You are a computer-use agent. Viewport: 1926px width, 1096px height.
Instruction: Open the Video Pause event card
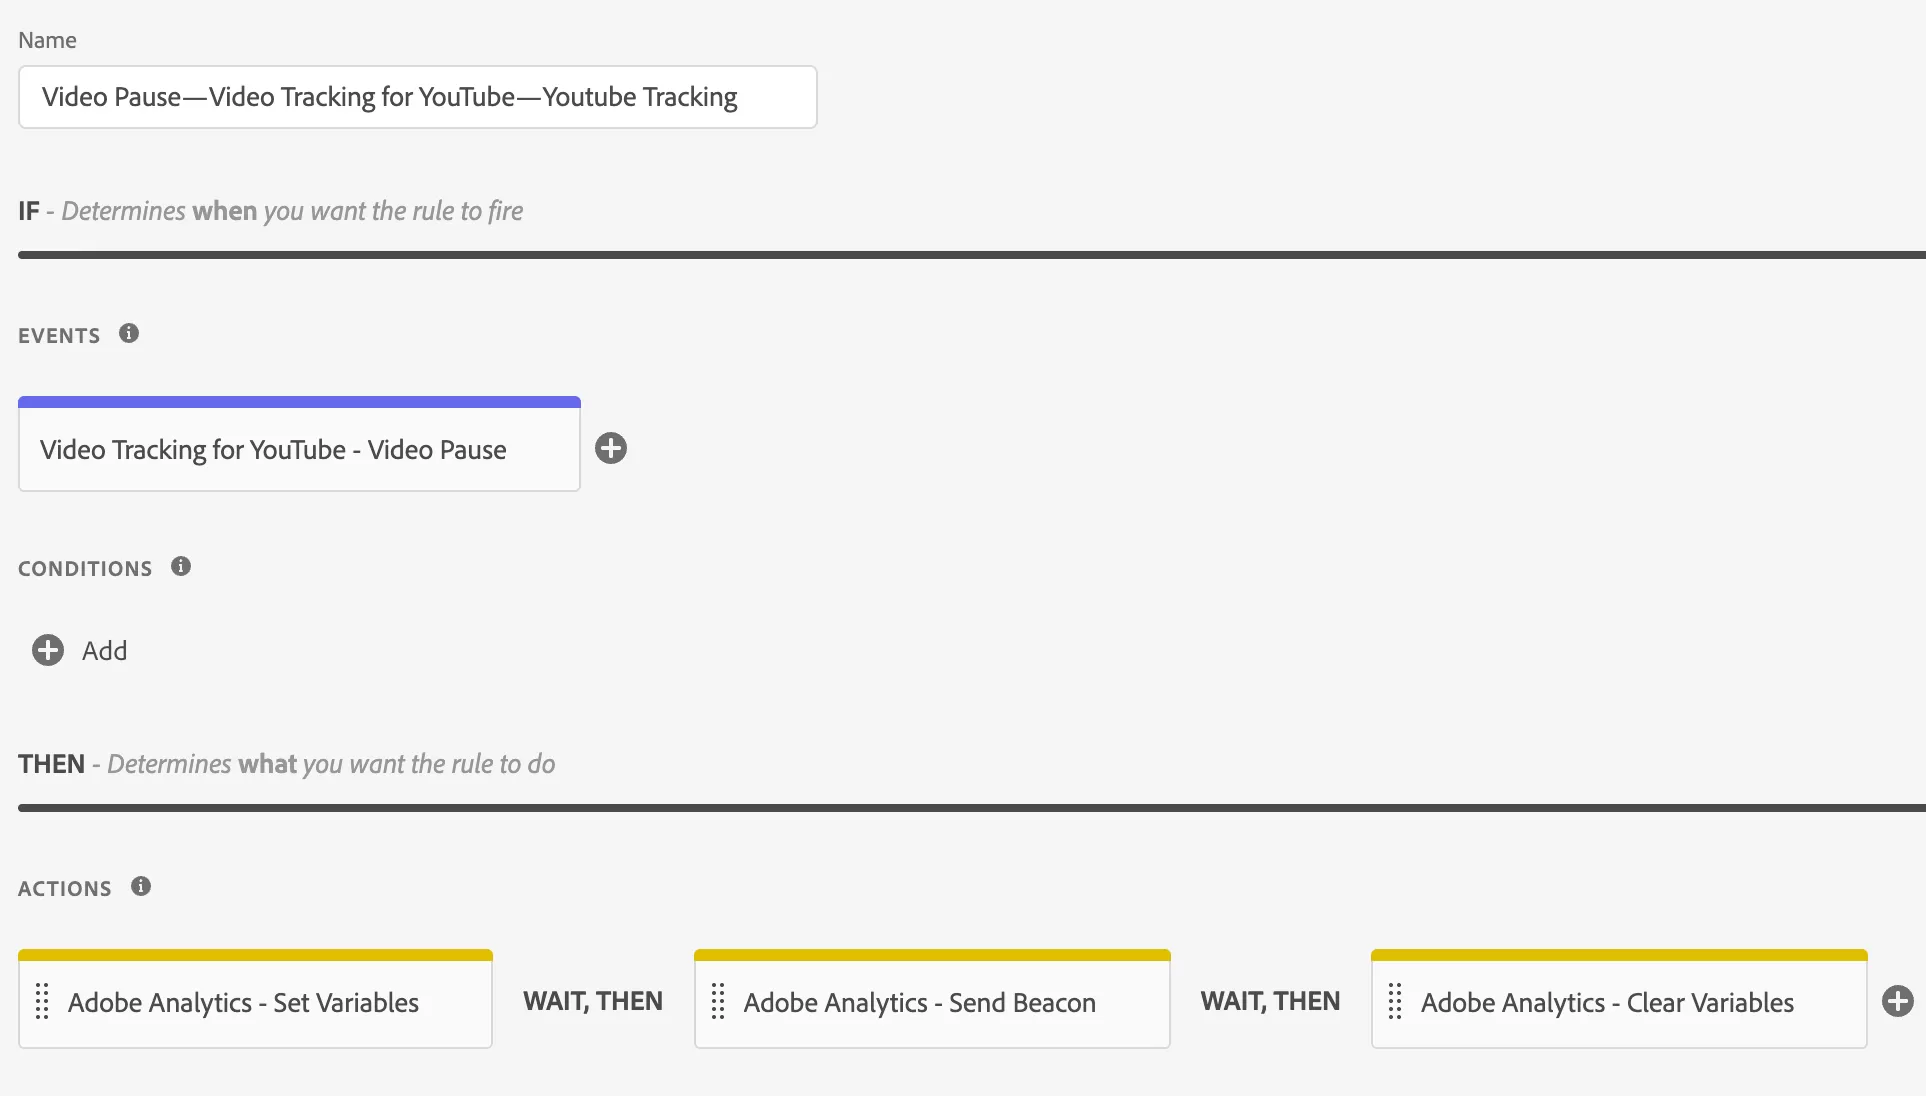(299, 445)
